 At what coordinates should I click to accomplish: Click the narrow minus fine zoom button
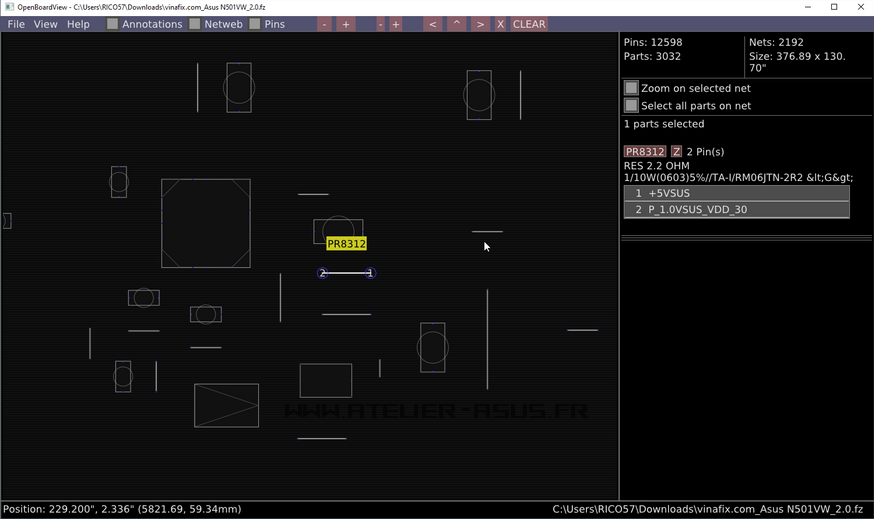pyautogui.click(x=380, y=24)
